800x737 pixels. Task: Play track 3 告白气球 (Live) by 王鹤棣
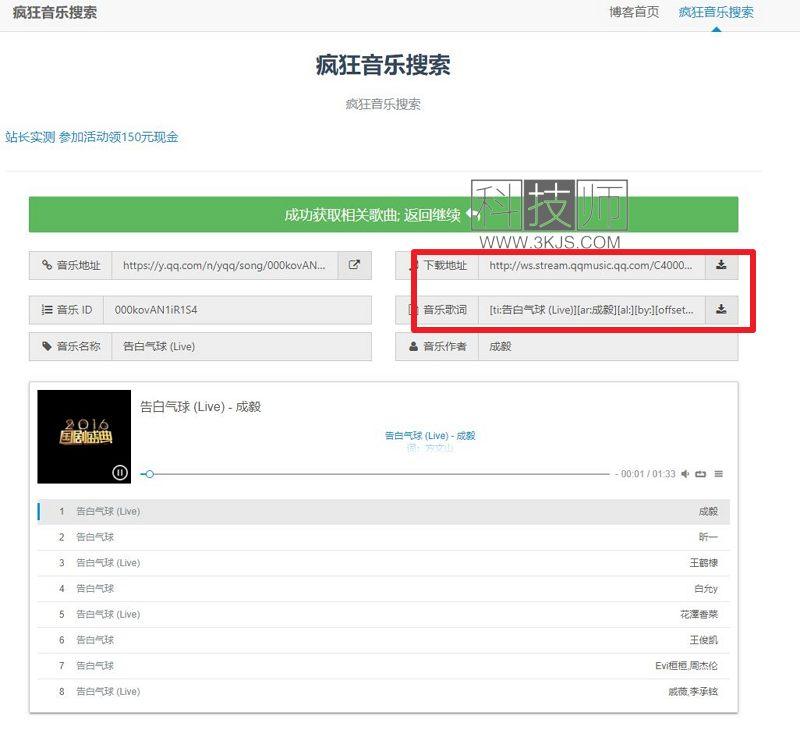click(x=384, y=563)
